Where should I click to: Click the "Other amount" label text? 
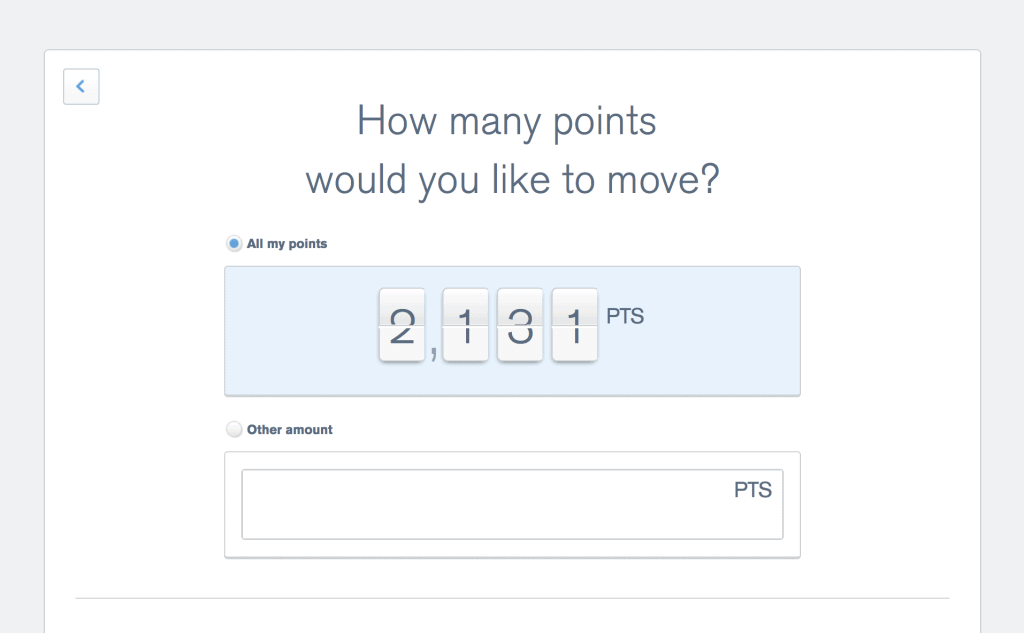[x=290, y=430]
